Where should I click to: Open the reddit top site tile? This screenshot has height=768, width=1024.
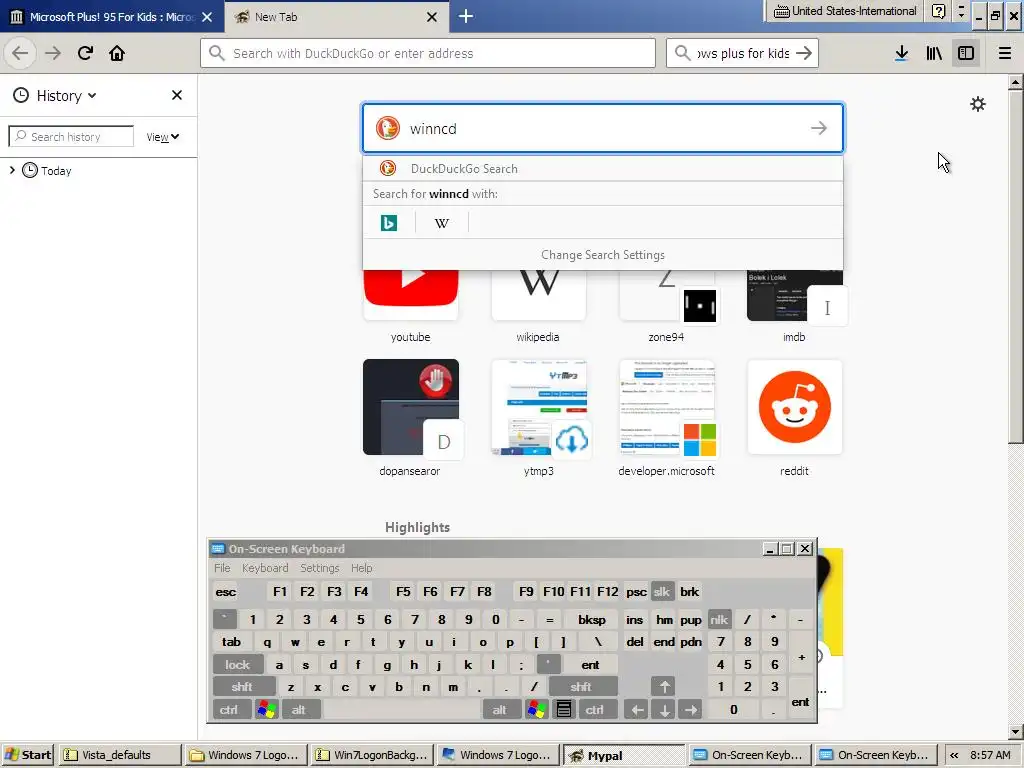coord(795,407)
